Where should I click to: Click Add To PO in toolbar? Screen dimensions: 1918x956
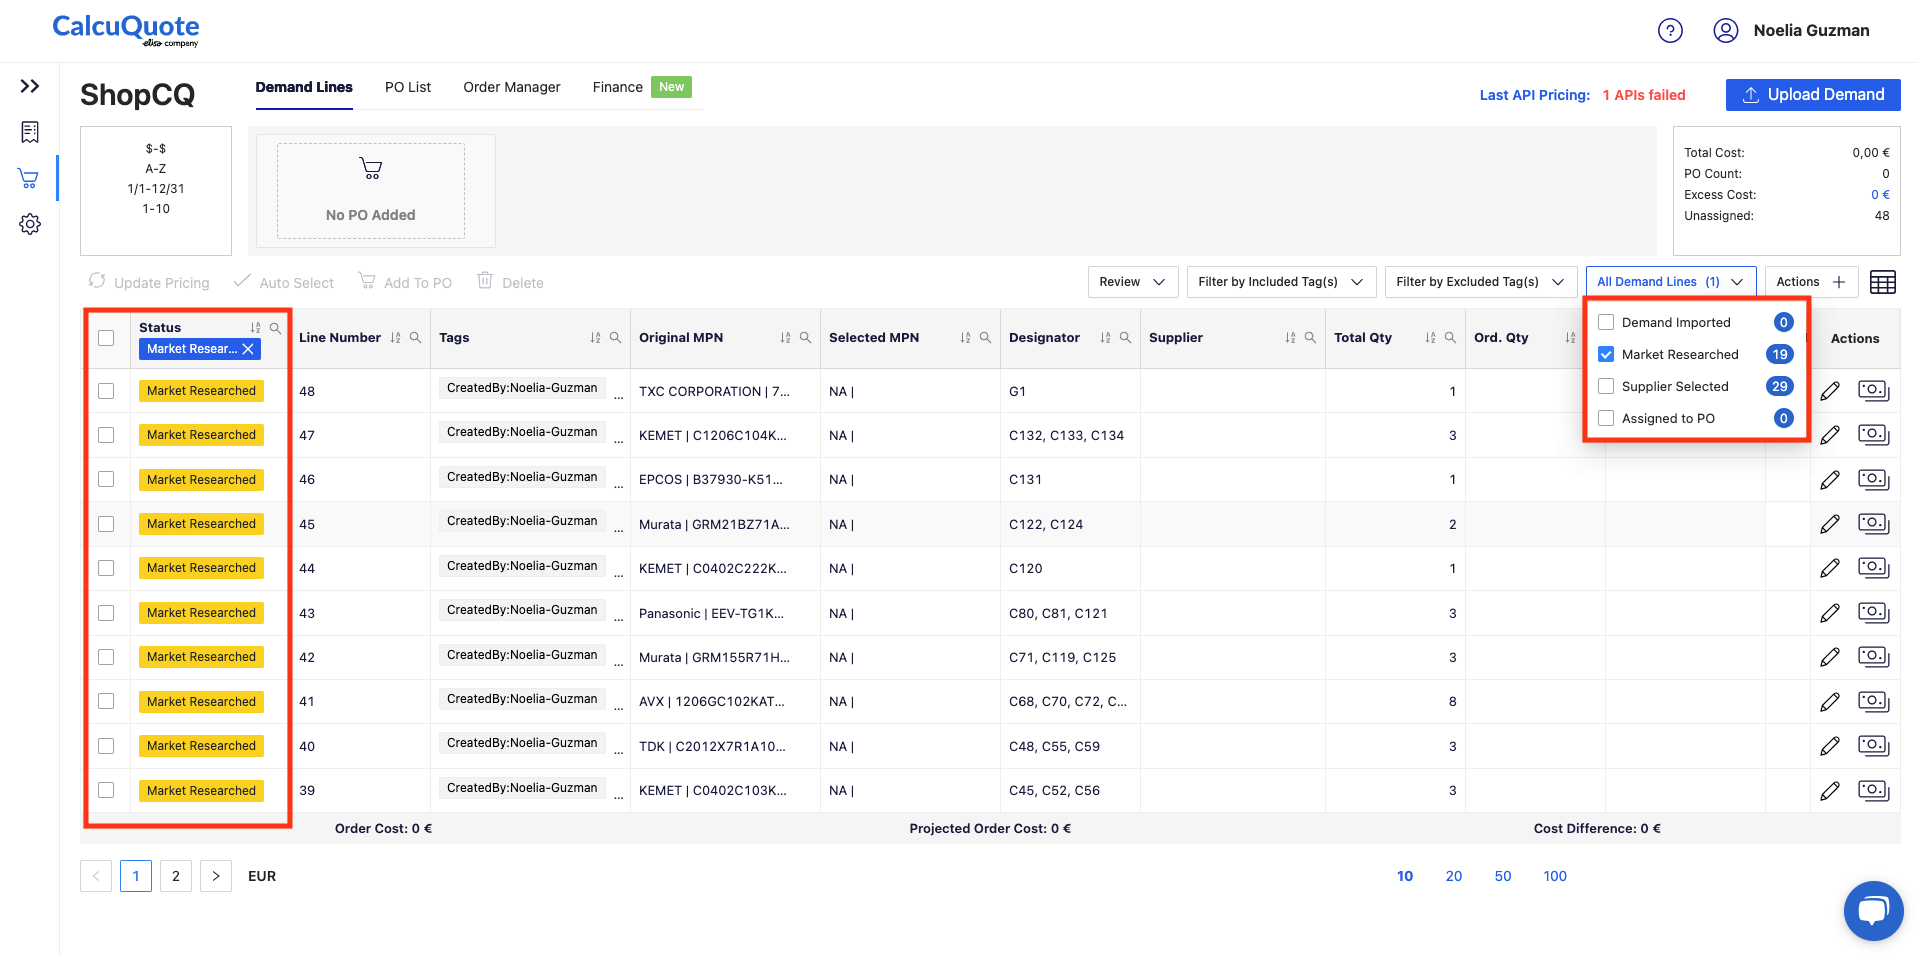tap(405, 283)
